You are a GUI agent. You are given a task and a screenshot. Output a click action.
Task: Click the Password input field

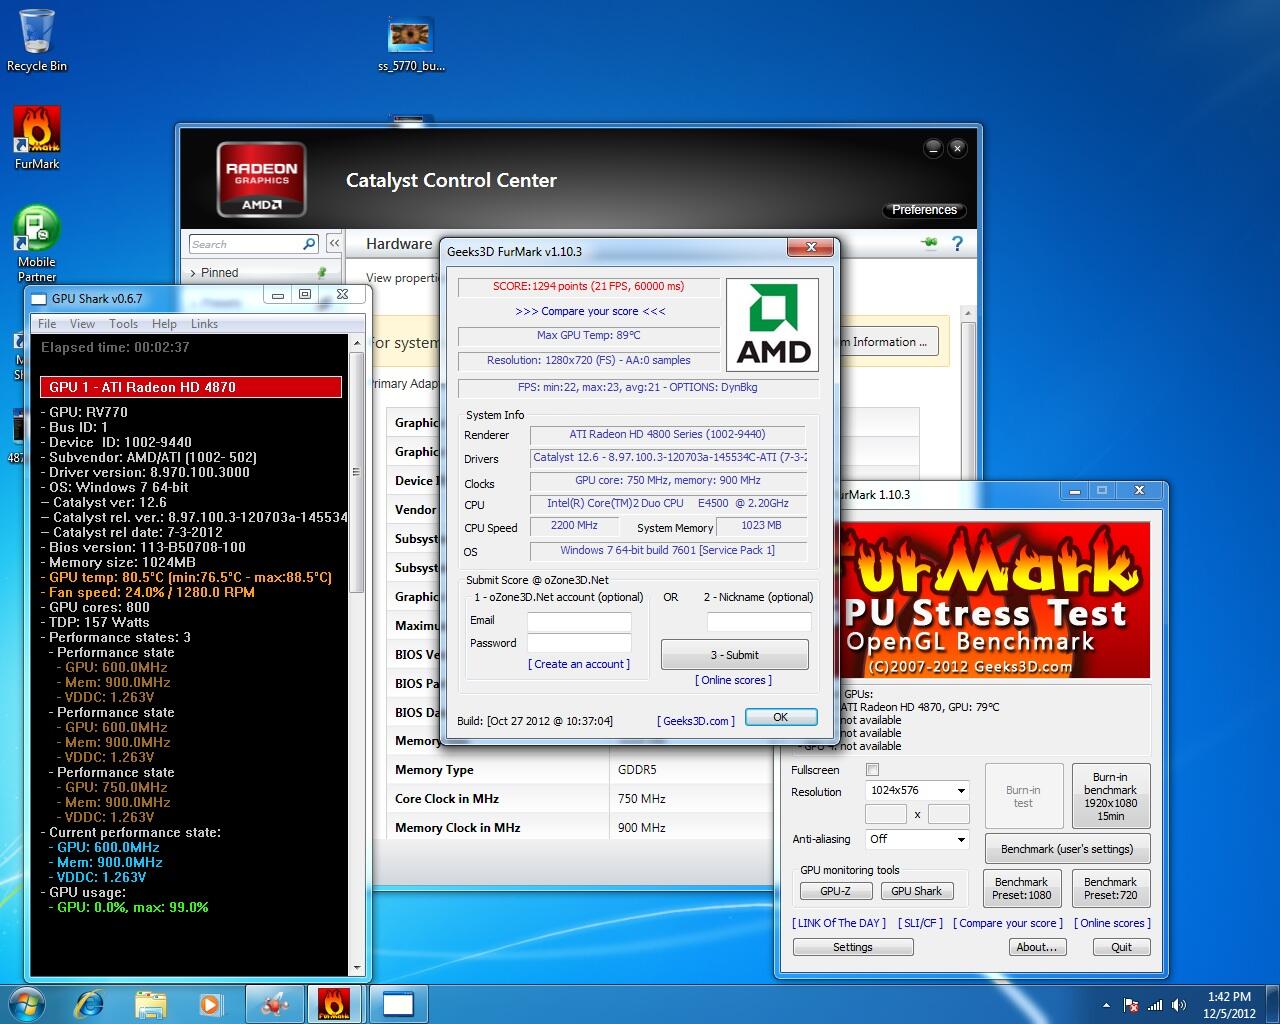click(579, 644)
